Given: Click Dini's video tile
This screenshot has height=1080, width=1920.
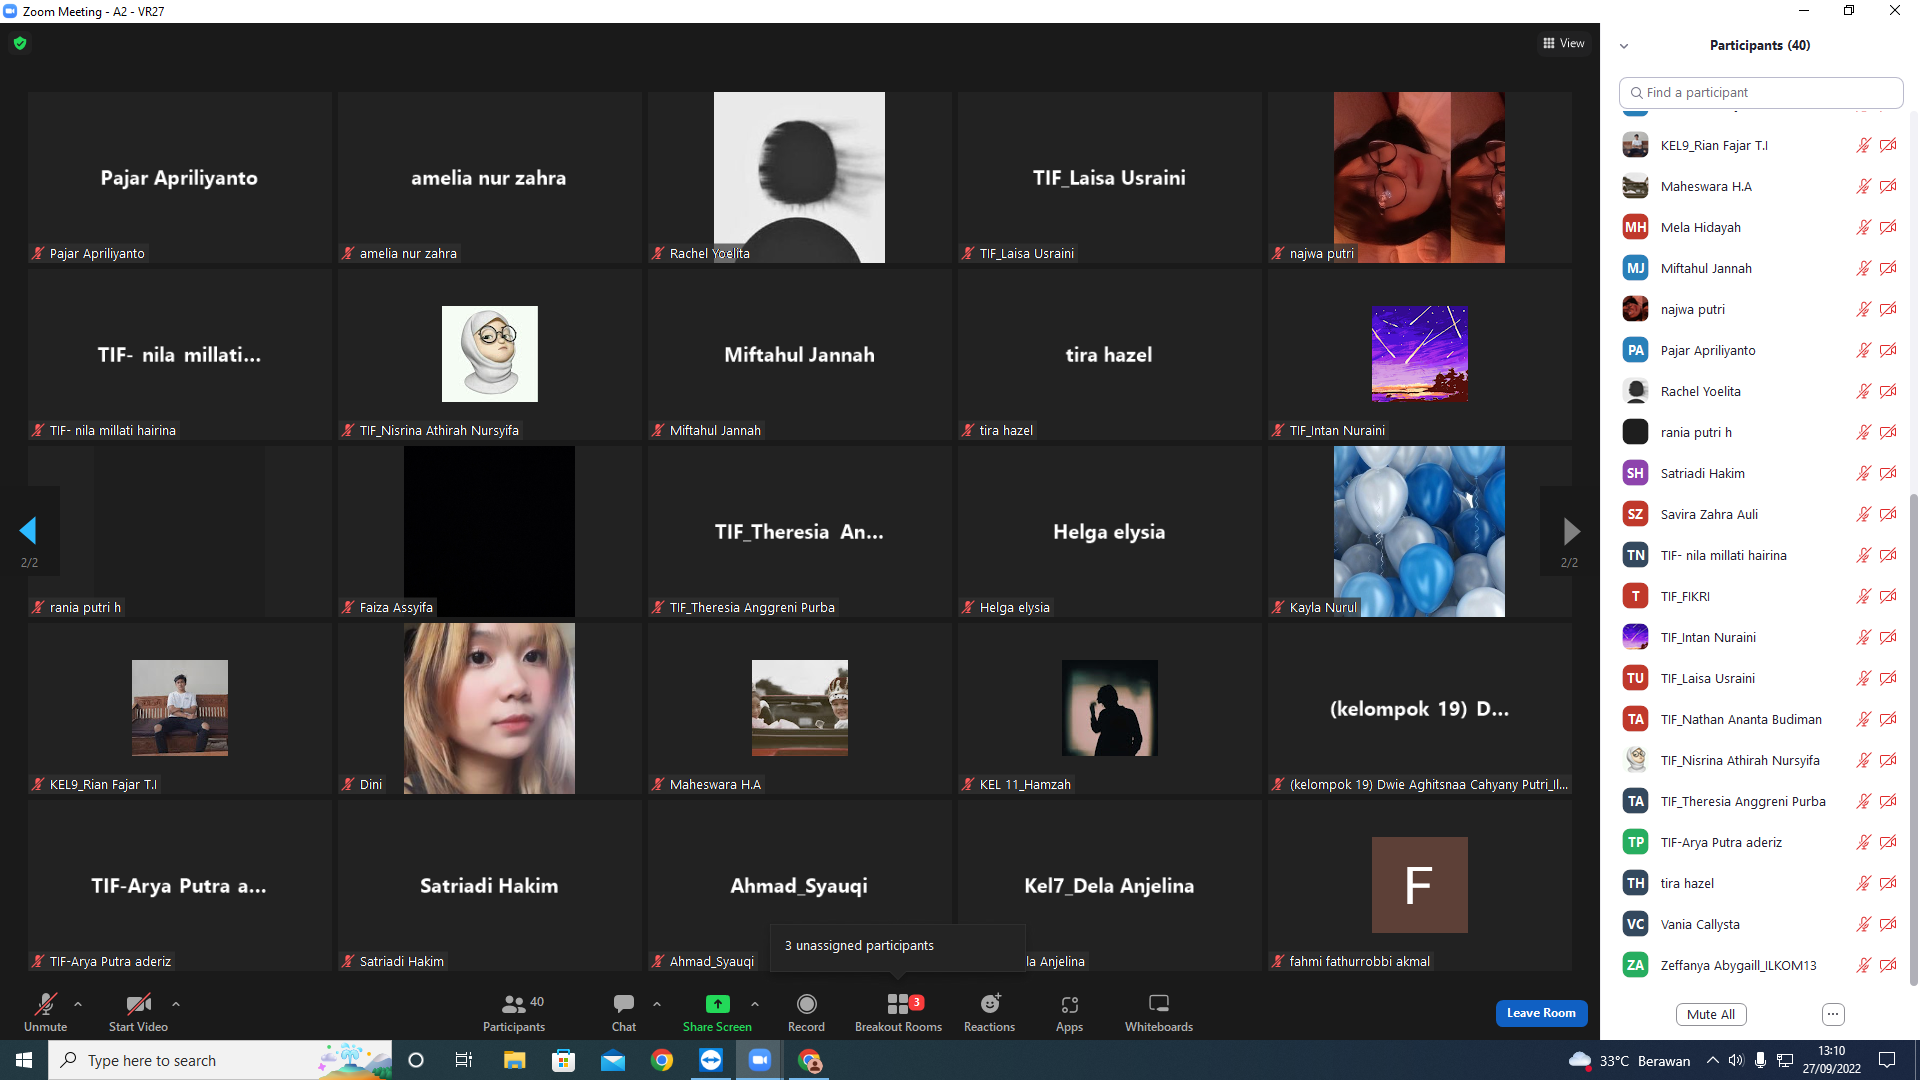Looking at the screenshot, I should point(489,708).
